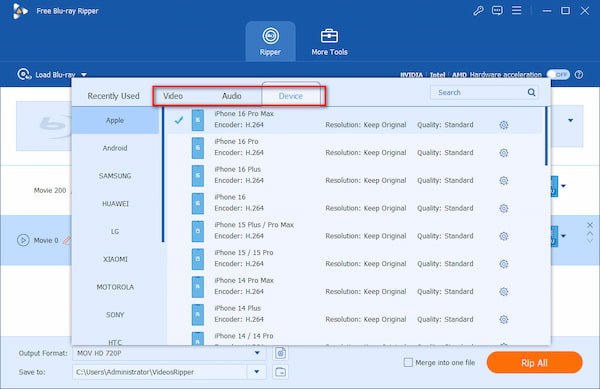Viewport: 600px width, 389px height.
Task: Move Movie 0 up in list
Action: pyautogui.click(x=590, y=233)
